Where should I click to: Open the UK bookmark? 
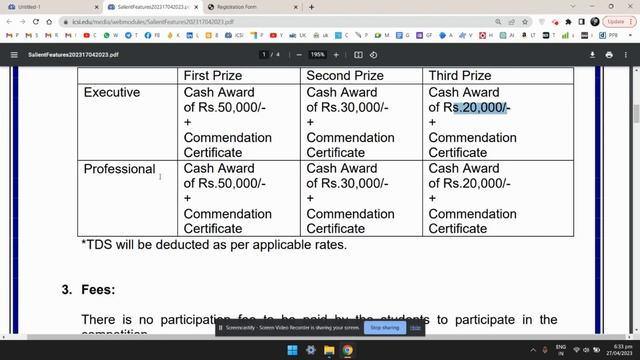pos(298,36)
